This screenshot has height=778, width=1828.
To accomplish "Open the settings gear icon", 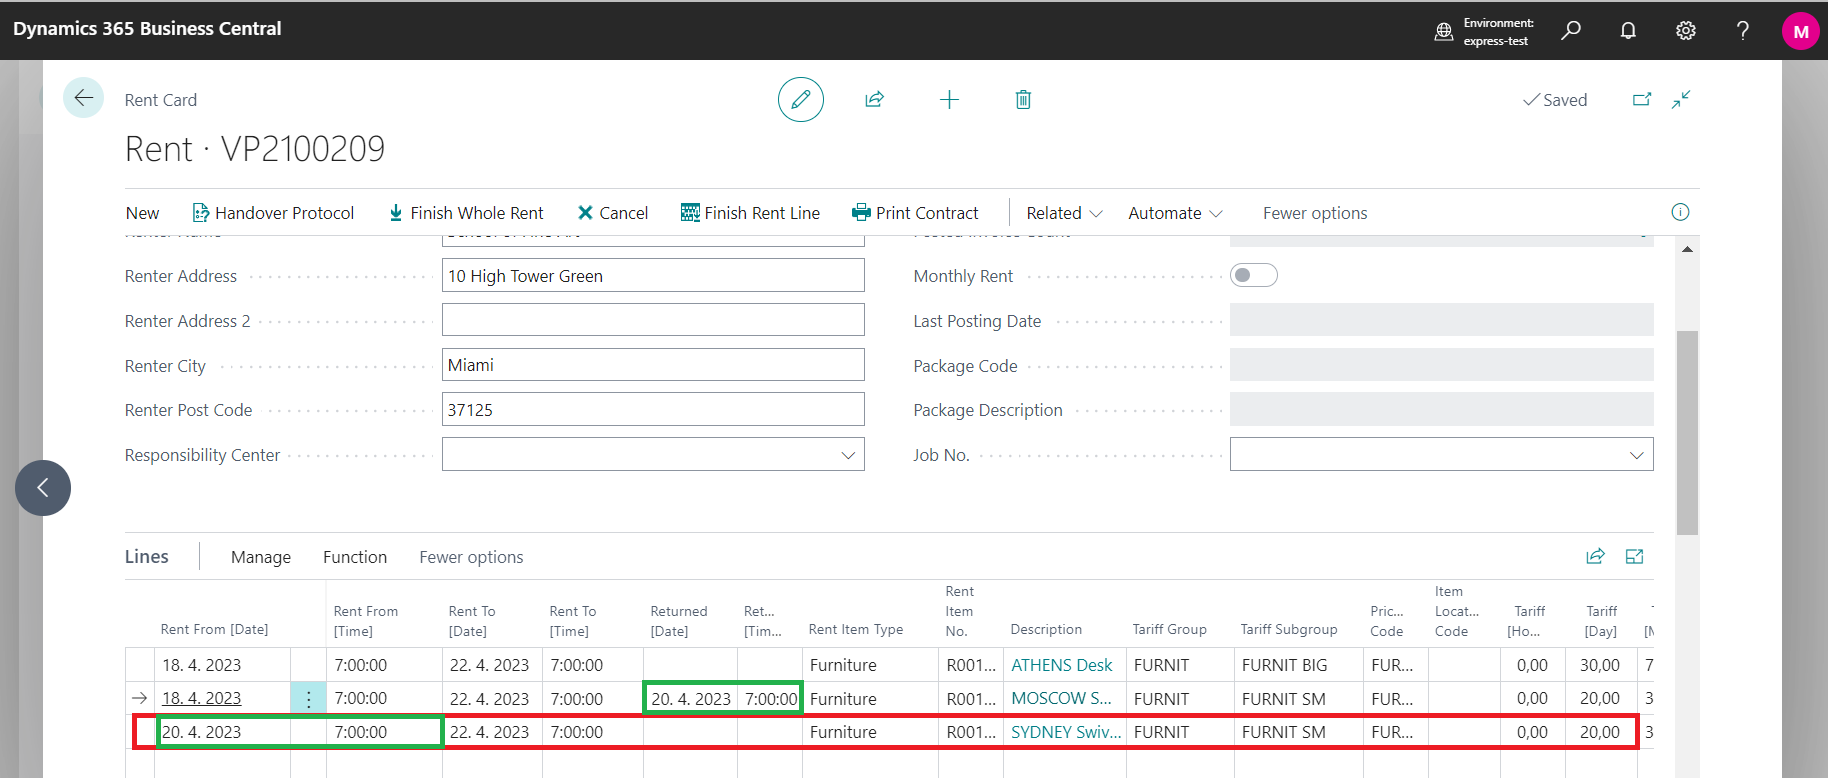I will click(x=1685, y=31).
